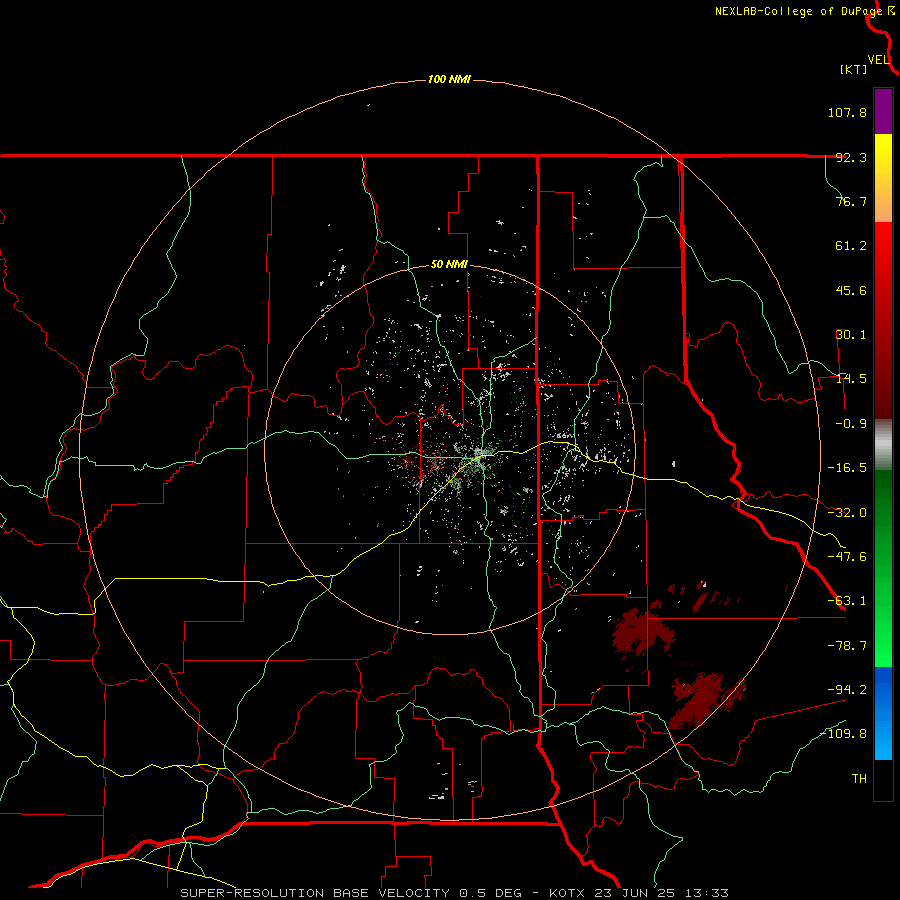Click the -109.8 scale value
Viewport: 900px width, 900px height.
point(843,734)
